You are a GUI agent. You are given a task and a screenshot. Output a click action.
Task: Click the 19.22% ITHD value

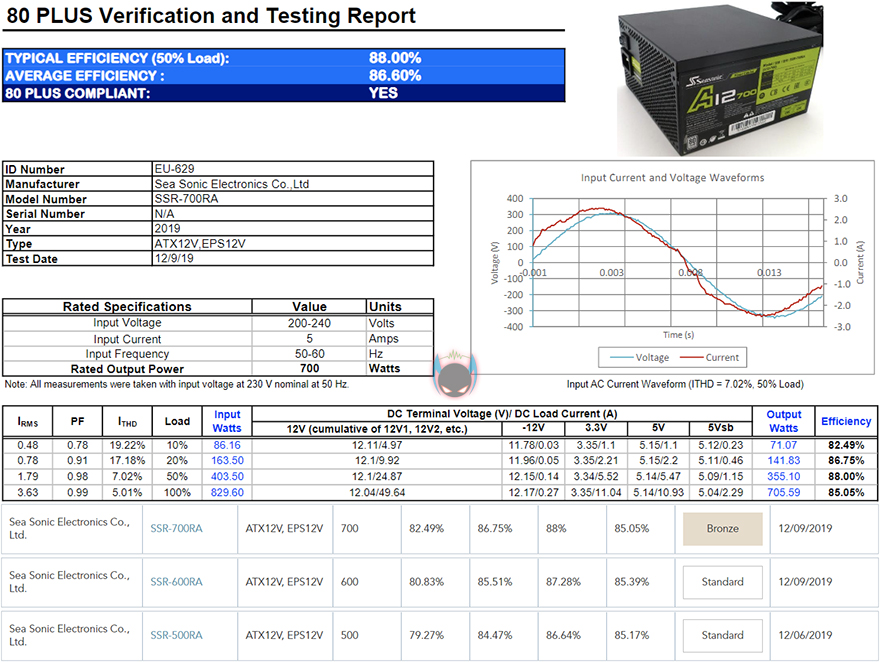tap(127, 445)
